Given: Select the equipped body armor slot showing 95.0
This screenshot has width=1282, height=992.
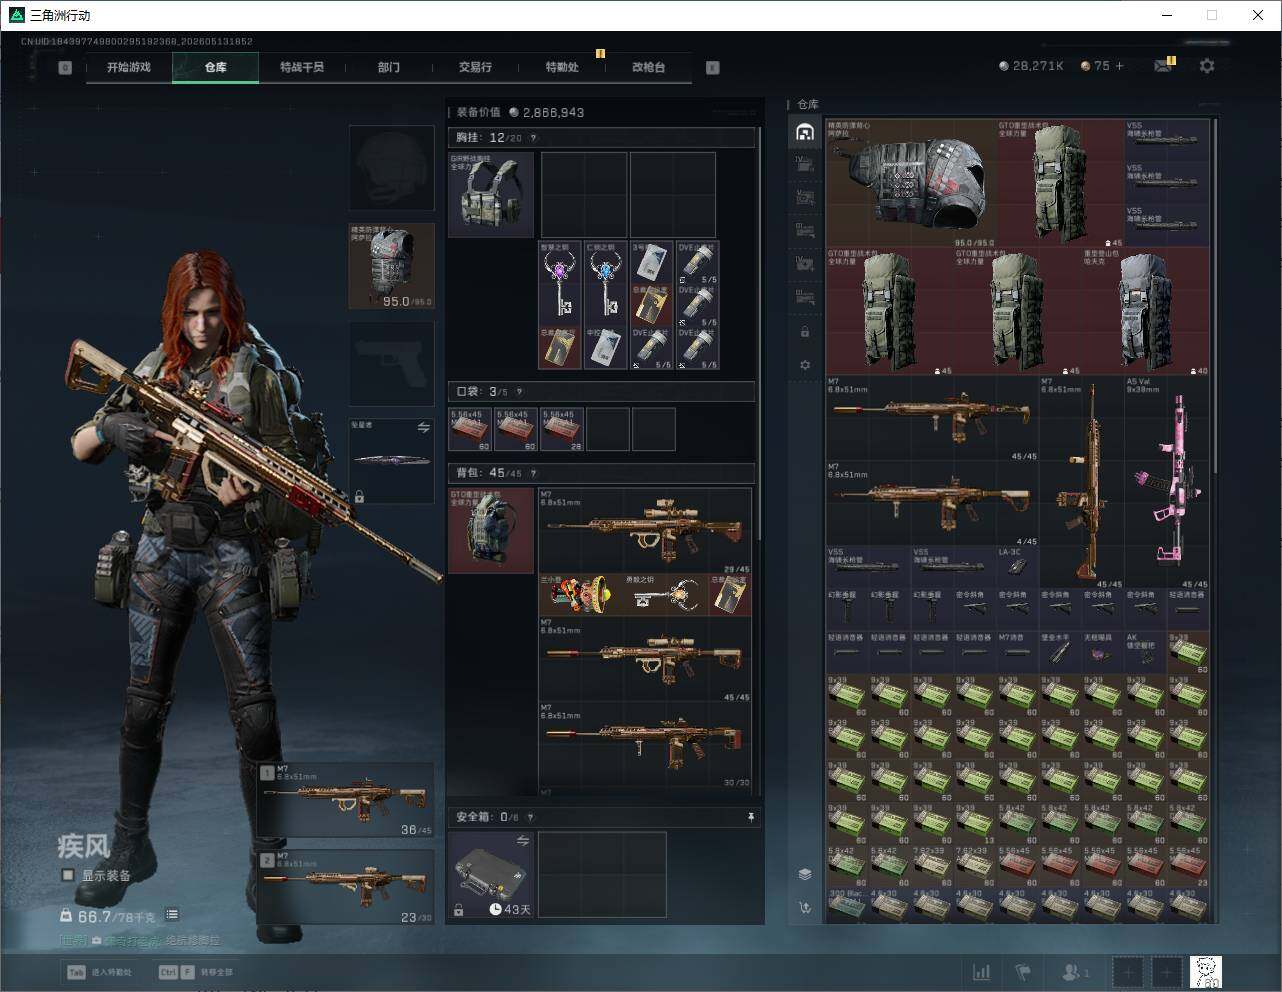Looking at the screenshot, I should click(392, 266).
